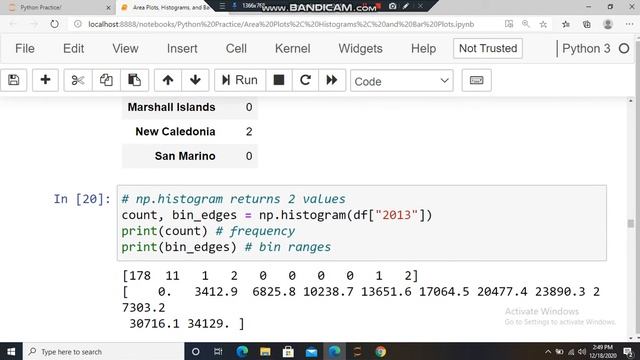Open the command palette keyboard icon
Image resolution: width=640 pixels, height=360 pixels.
coord(476,80)
